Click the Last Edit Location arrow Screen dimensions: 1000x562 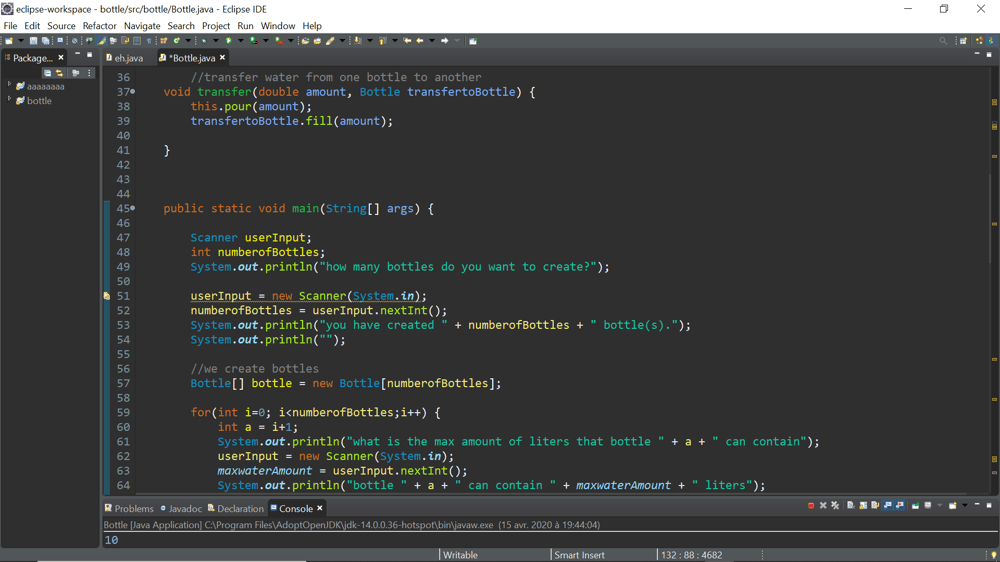[407, 41]
